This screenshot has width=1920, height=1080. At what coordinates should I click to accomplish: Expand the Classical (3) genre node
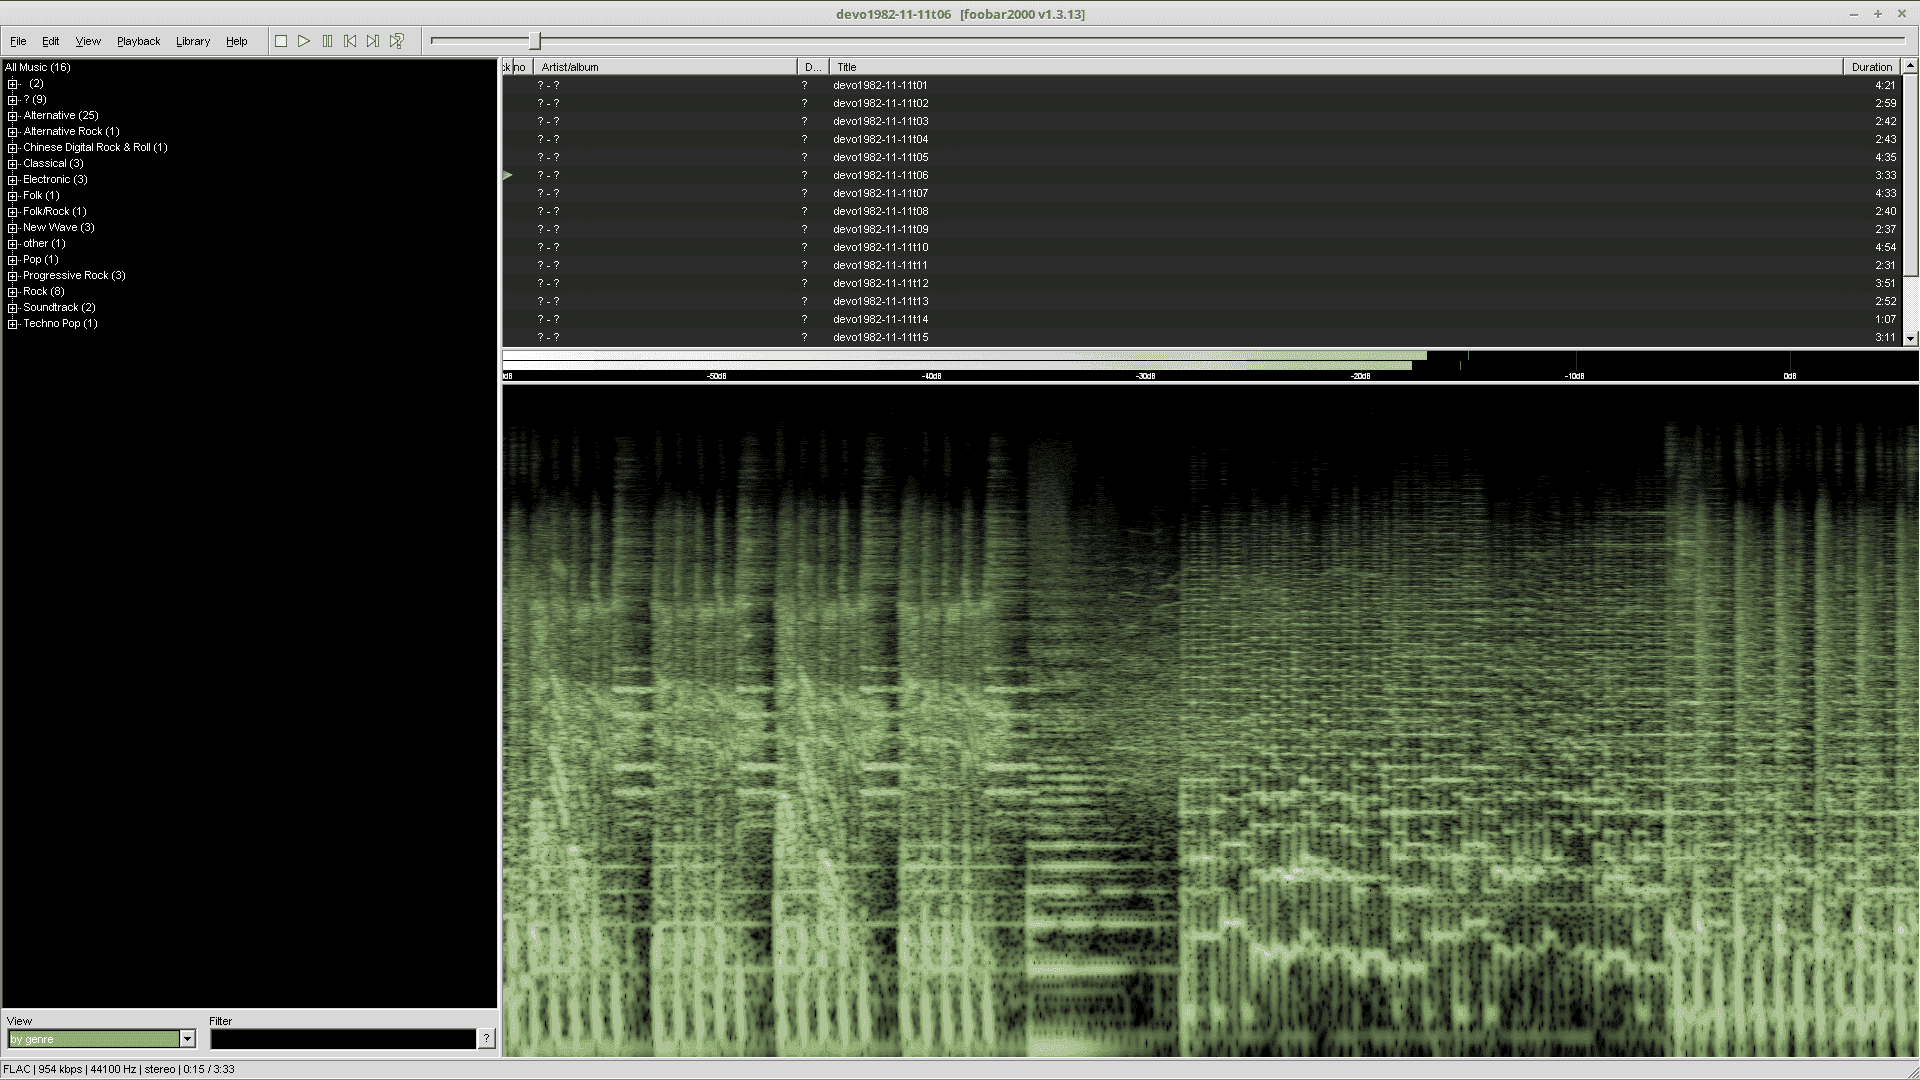point(13,164)
